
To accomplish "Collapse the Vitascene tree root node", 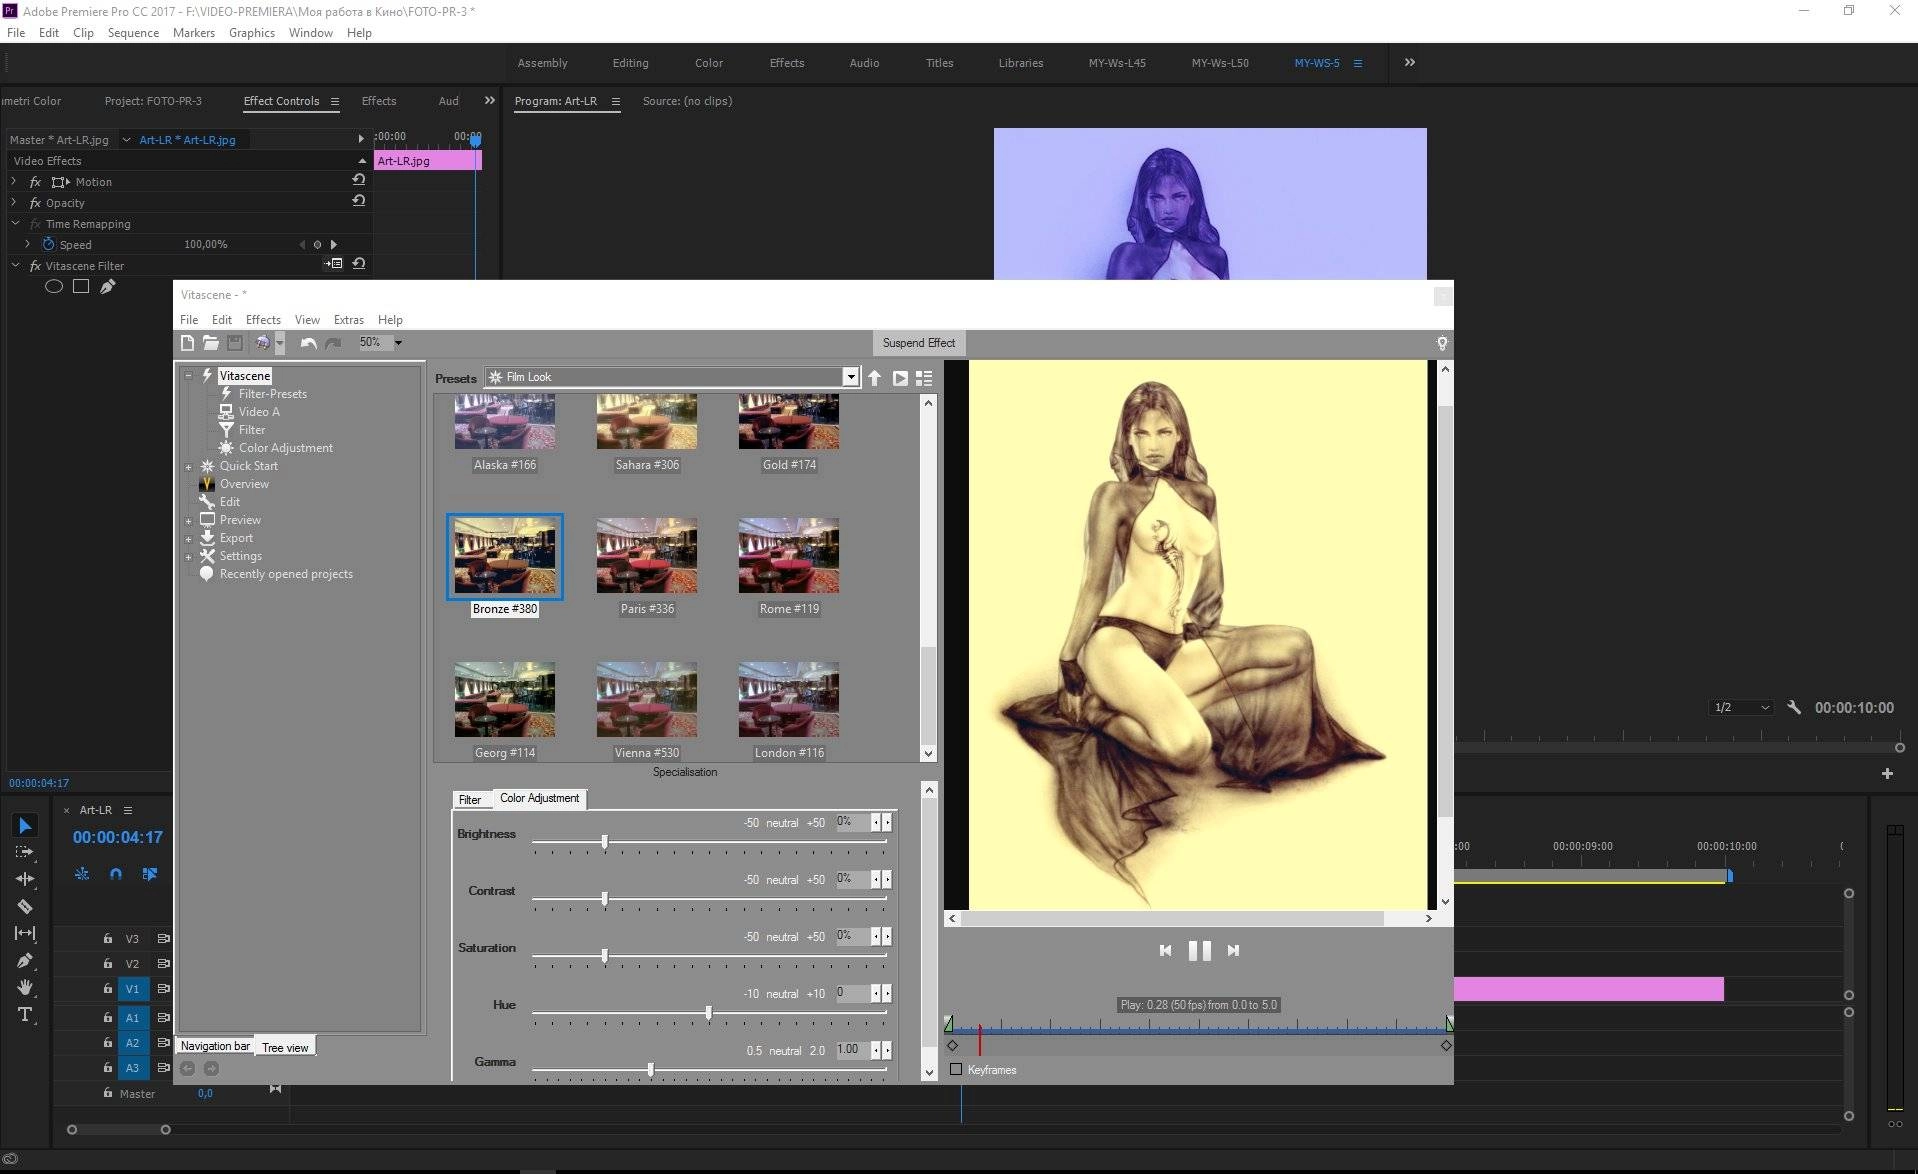I will click(x=188, y=376).
